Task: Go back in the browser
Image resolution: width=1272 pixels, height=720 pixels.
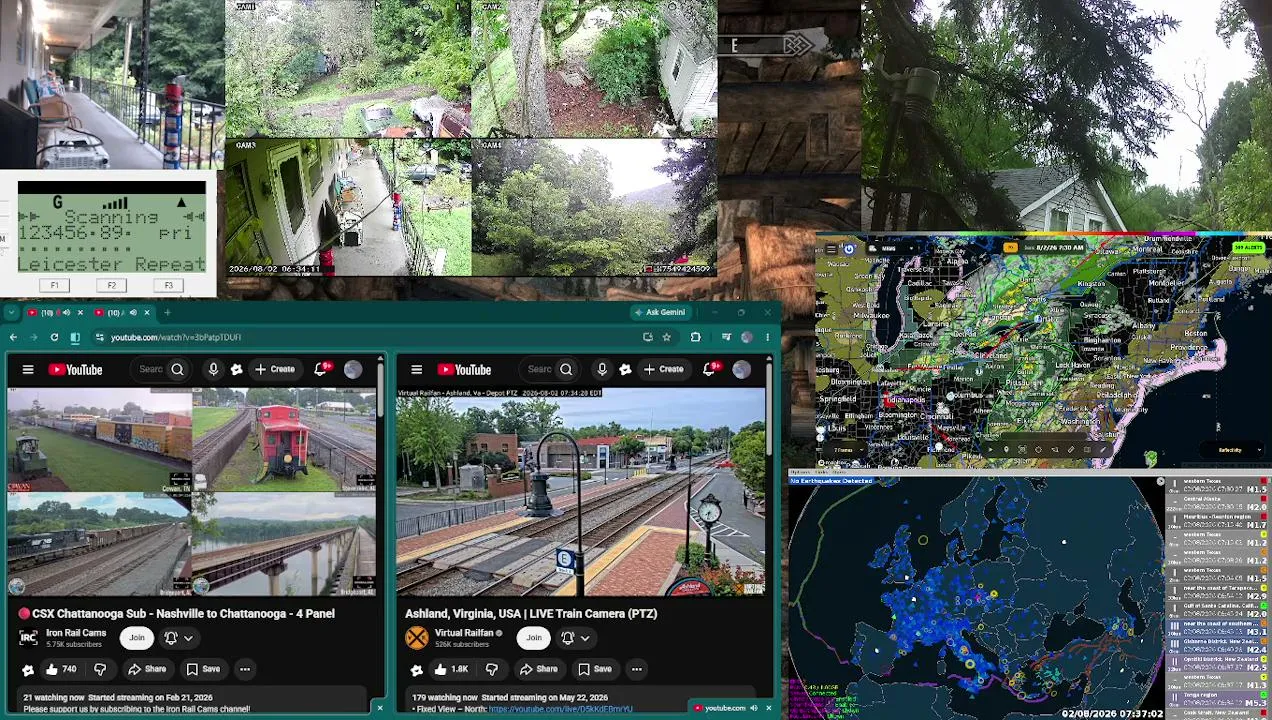Action: pyautogui.click(x=13, y=337)
